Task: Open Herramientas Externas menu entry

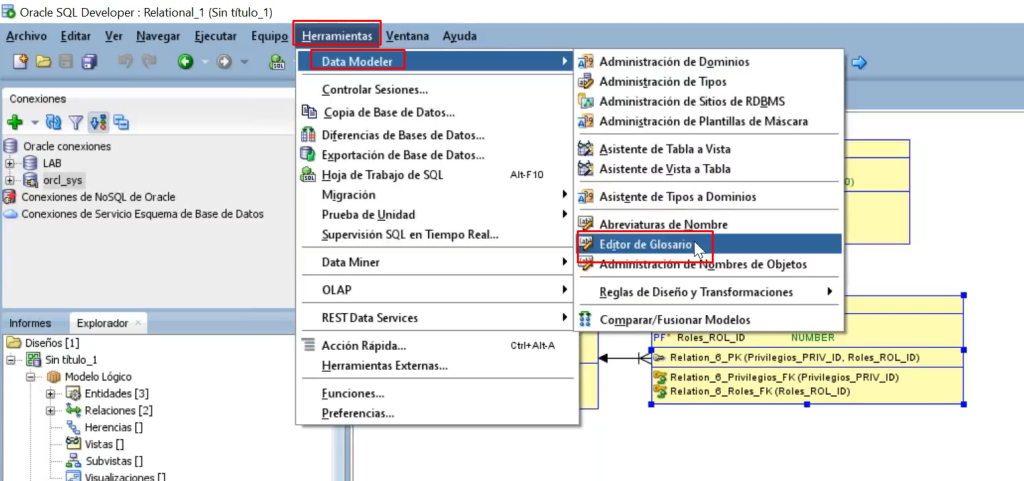Action: 436,365
